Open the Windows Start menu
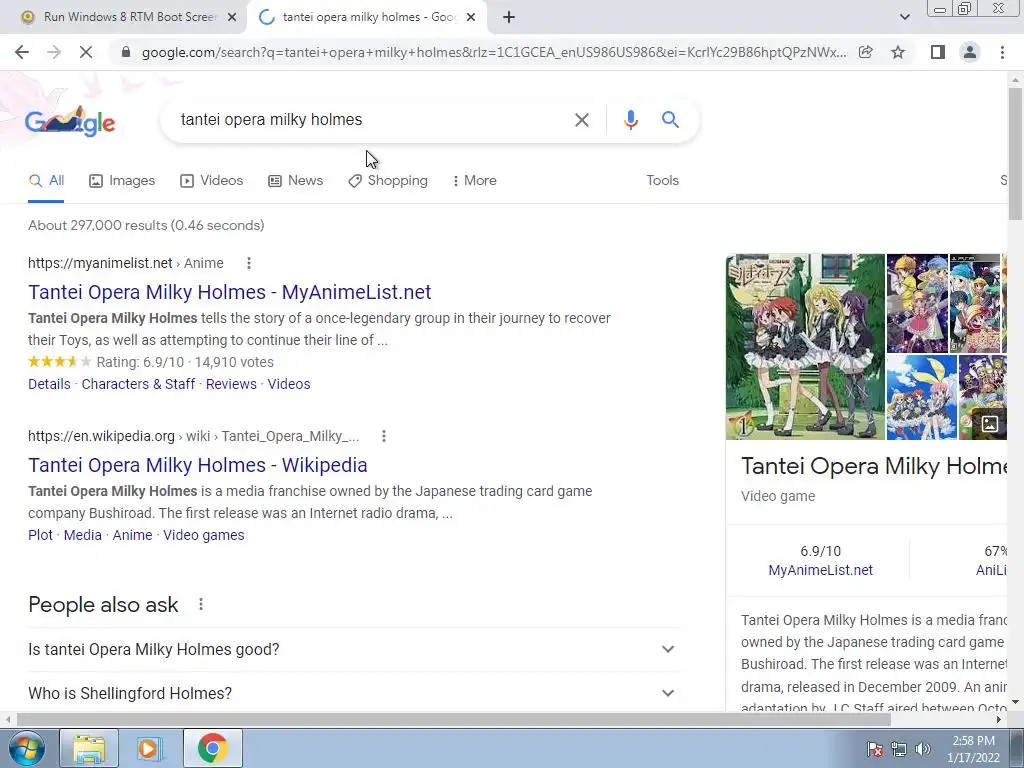1024x768 pixels. pyautogui.click(x=26, y=748)
